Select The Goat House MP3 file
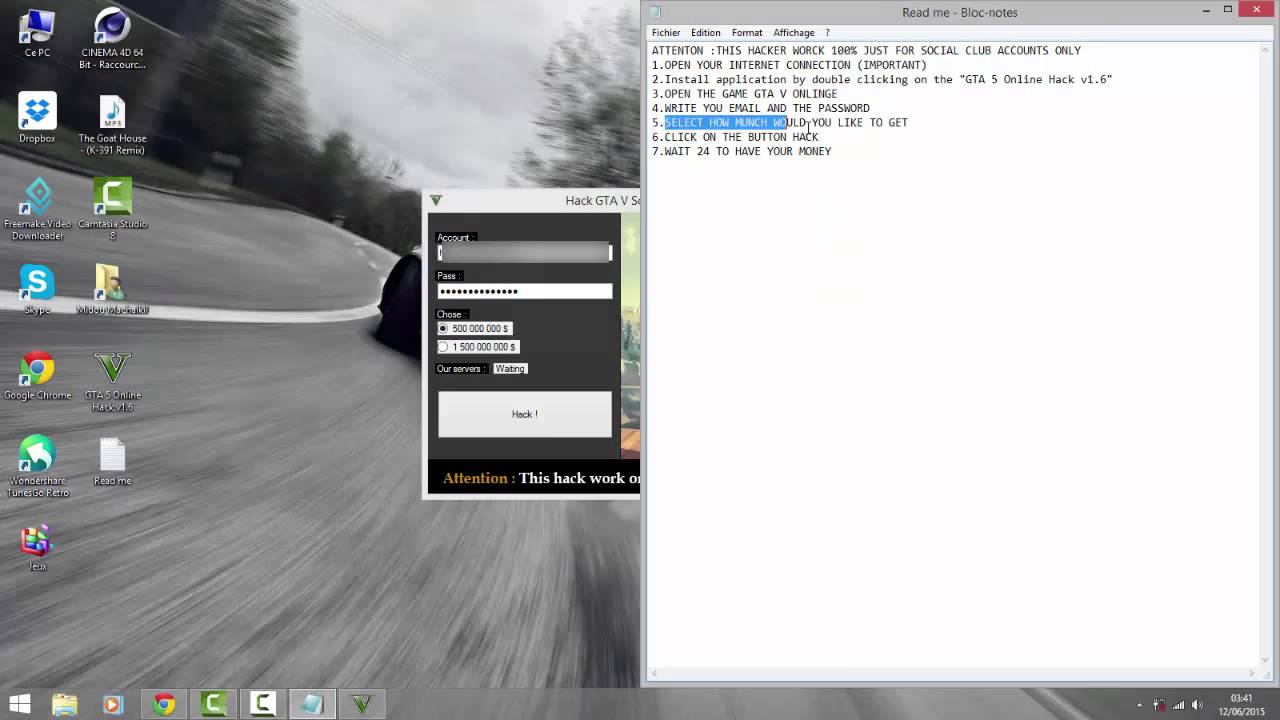 tap(112, 125)
